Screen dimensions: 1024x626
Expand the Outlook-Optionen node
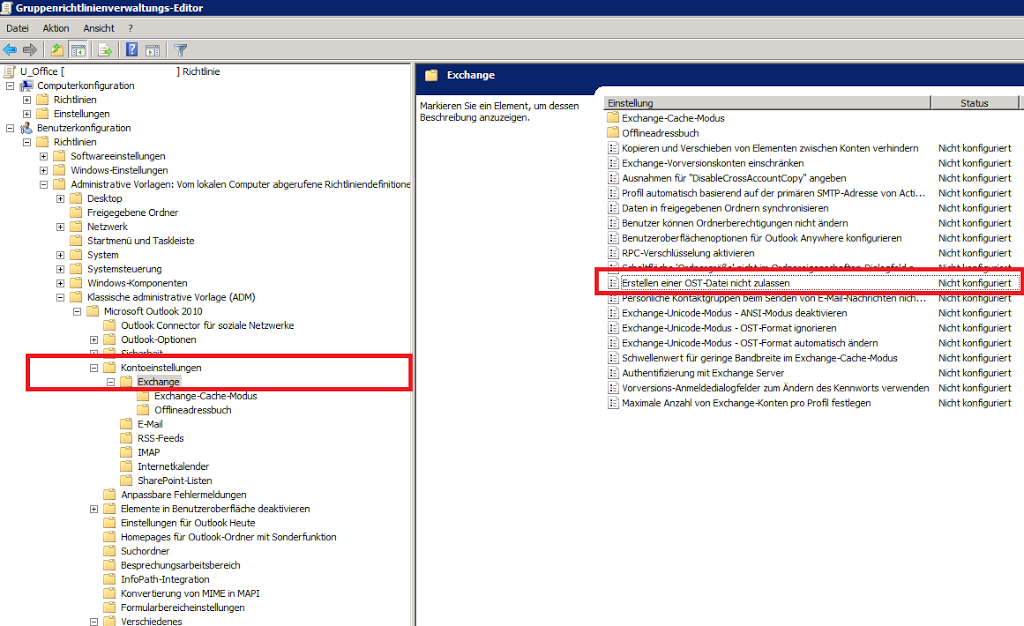coord(94,340)
